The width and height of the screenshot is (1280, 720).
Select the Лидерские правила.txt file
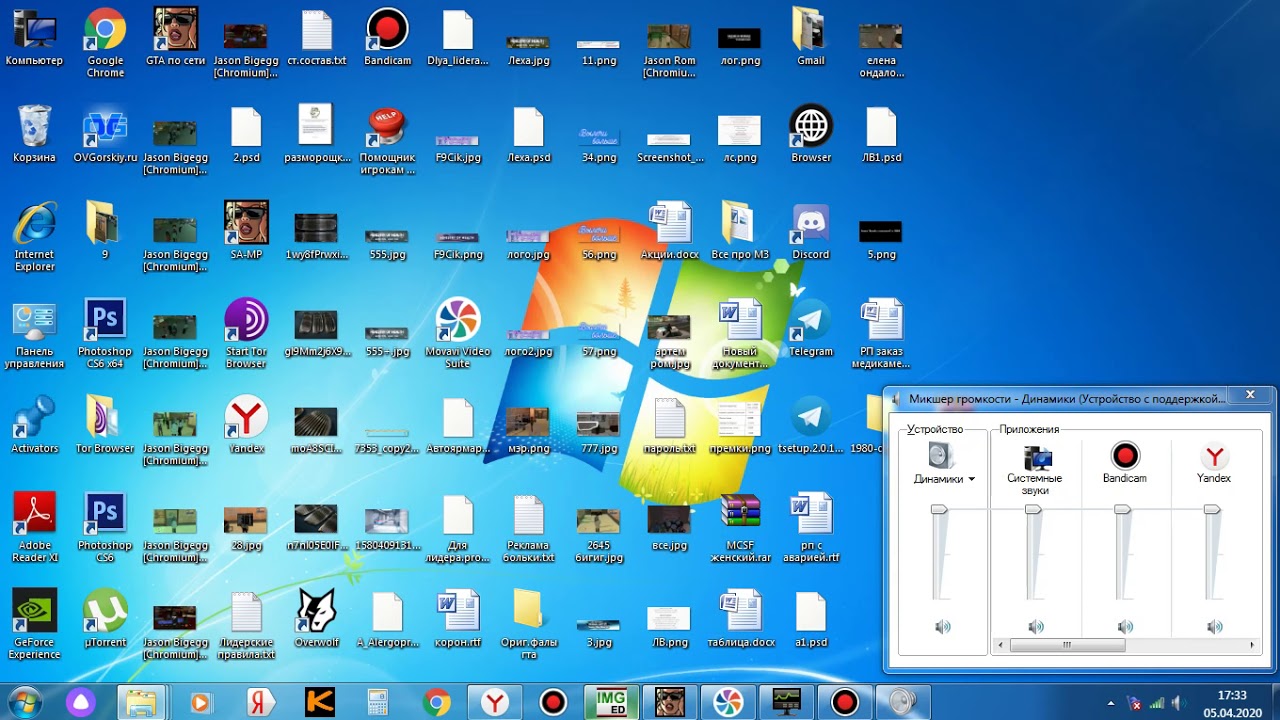tap(246, 625)
